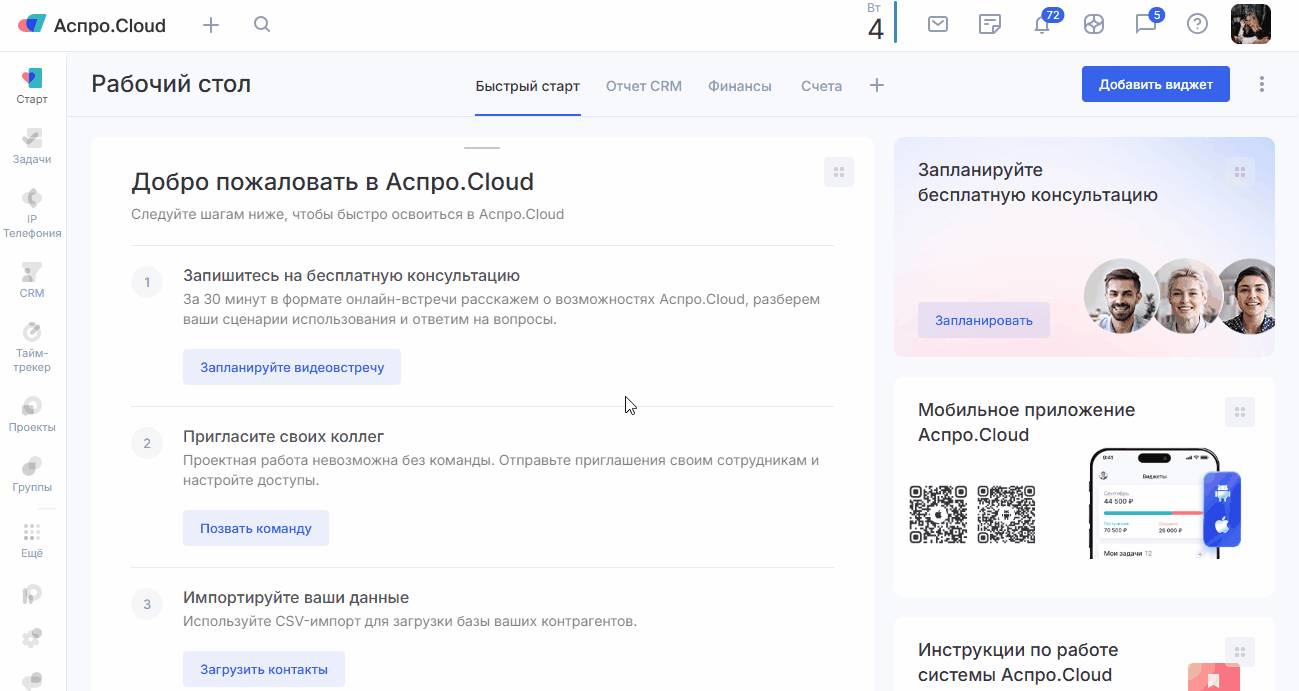Open the help question mark icon
The height and width of the screenshot is (691, 1299).
(x=1197, y=24)
